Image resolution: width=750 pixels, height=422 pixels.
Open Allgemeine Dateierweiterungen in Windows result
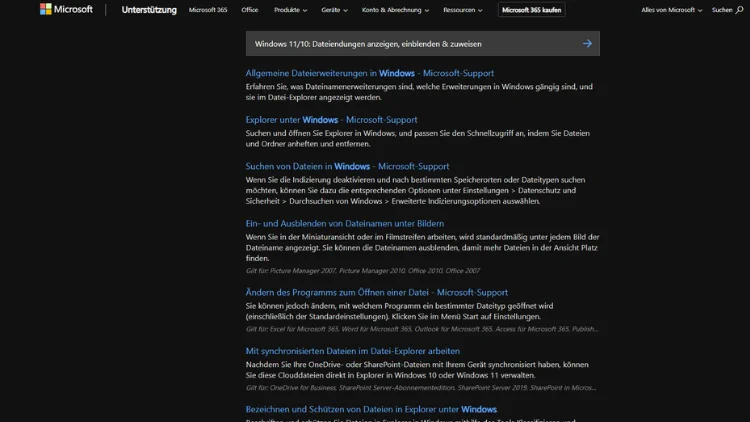369,73
